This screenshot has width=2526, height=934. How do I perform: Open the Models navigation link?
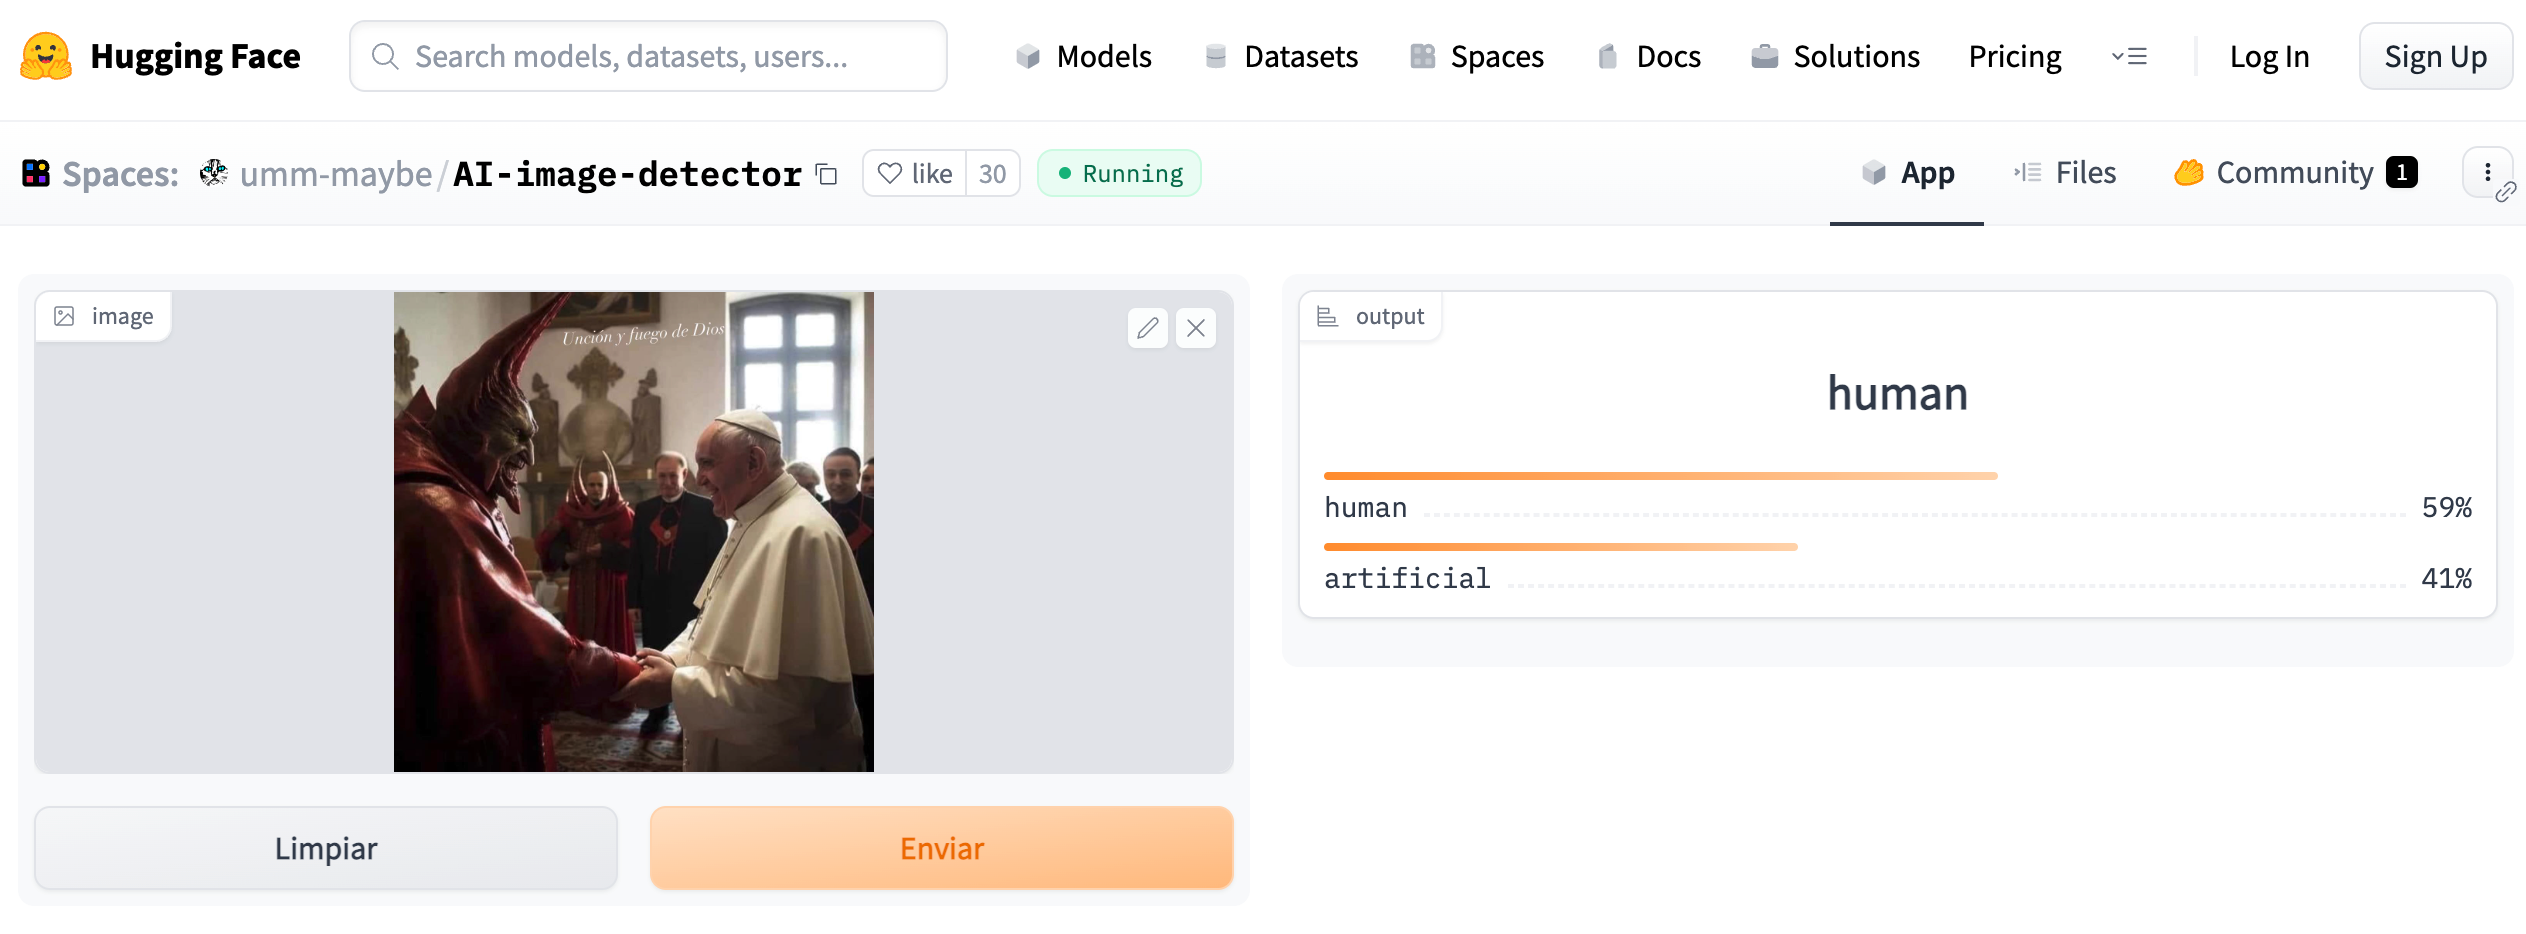coord(1084,57)
